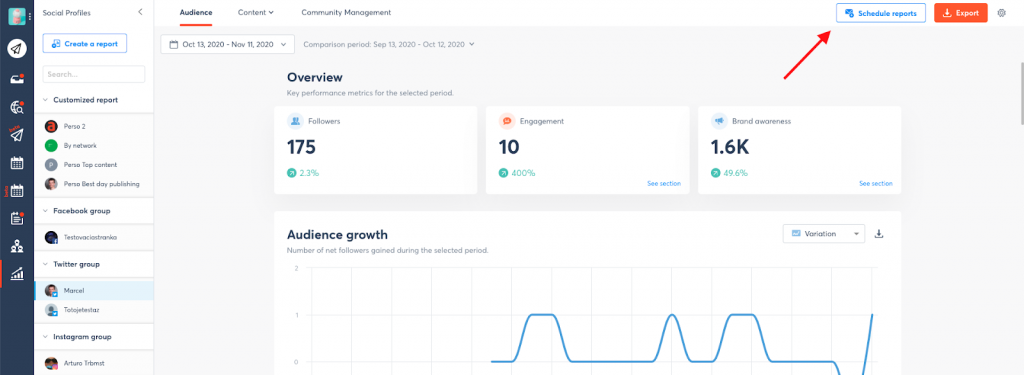Collapse the Twitter group section
The image size is (1024, 375).
point(45,264)
